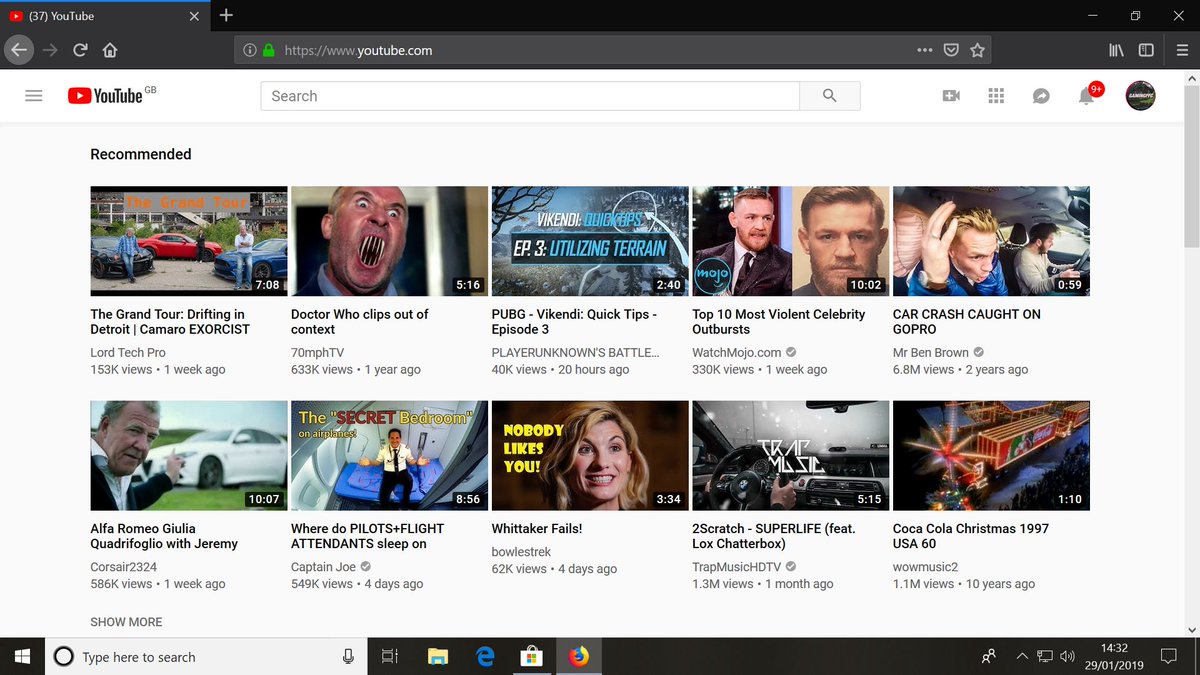Click title 'Coca Cola Christmas 1997 USA 60'
The image size is (1200, 675).
coord(971,536)
